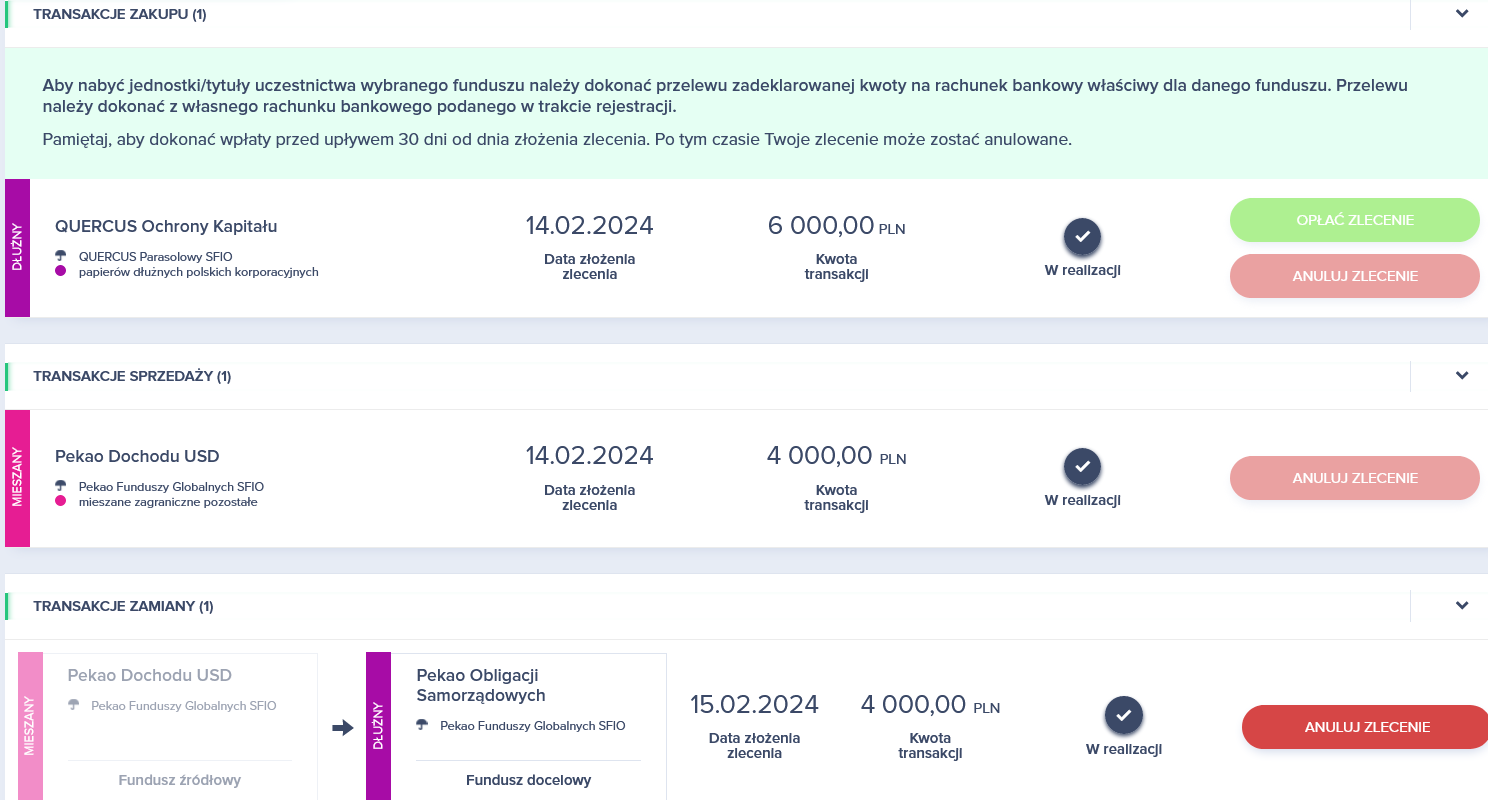Cancel the fund exchange order from 15.02.2024
This screenshot has height=800, width=1488.
pyautogui.click(x=1366, y=727)
